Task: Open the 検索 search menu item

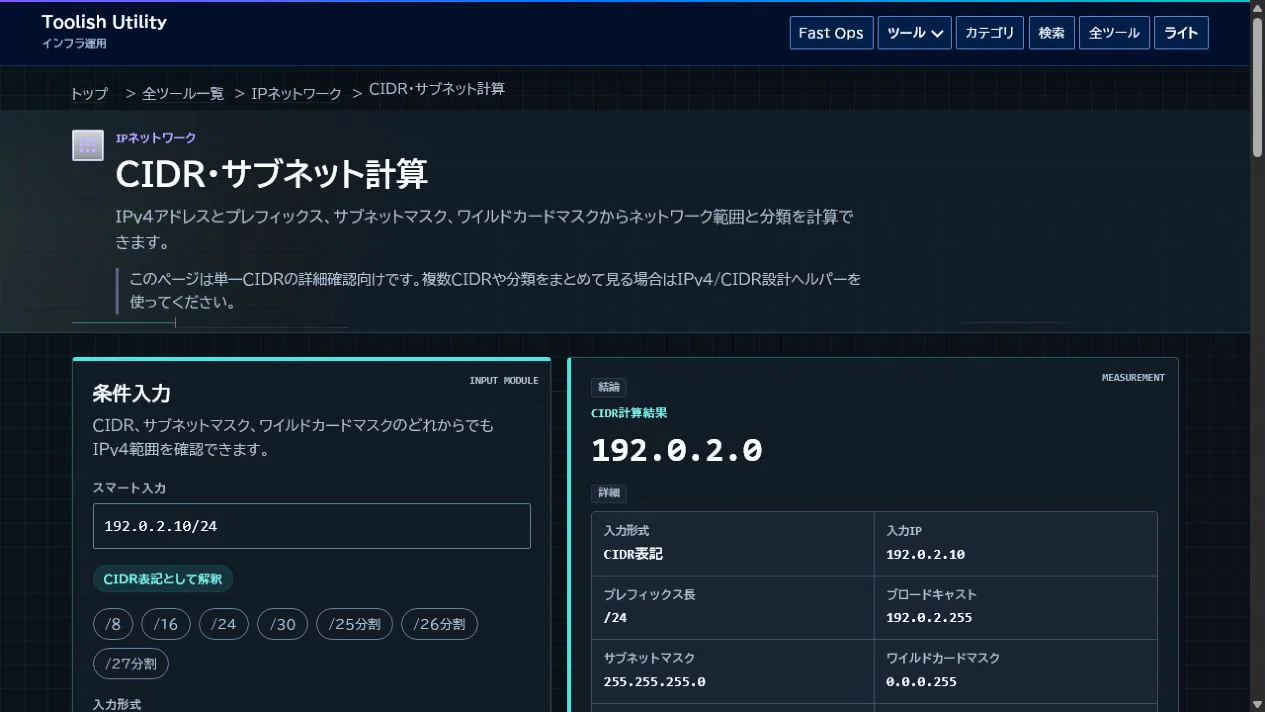Action: 1052,33
